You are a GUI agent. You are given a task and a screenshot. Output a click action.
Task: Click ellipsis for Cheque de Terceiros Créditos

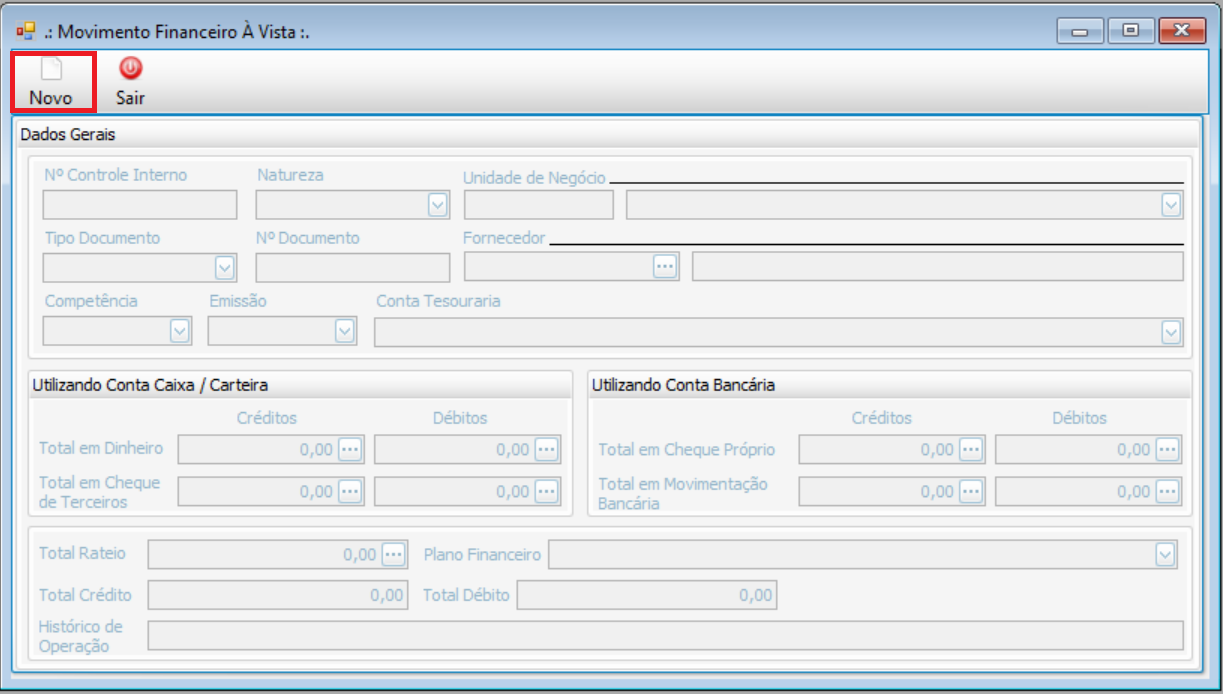[350, 491]
